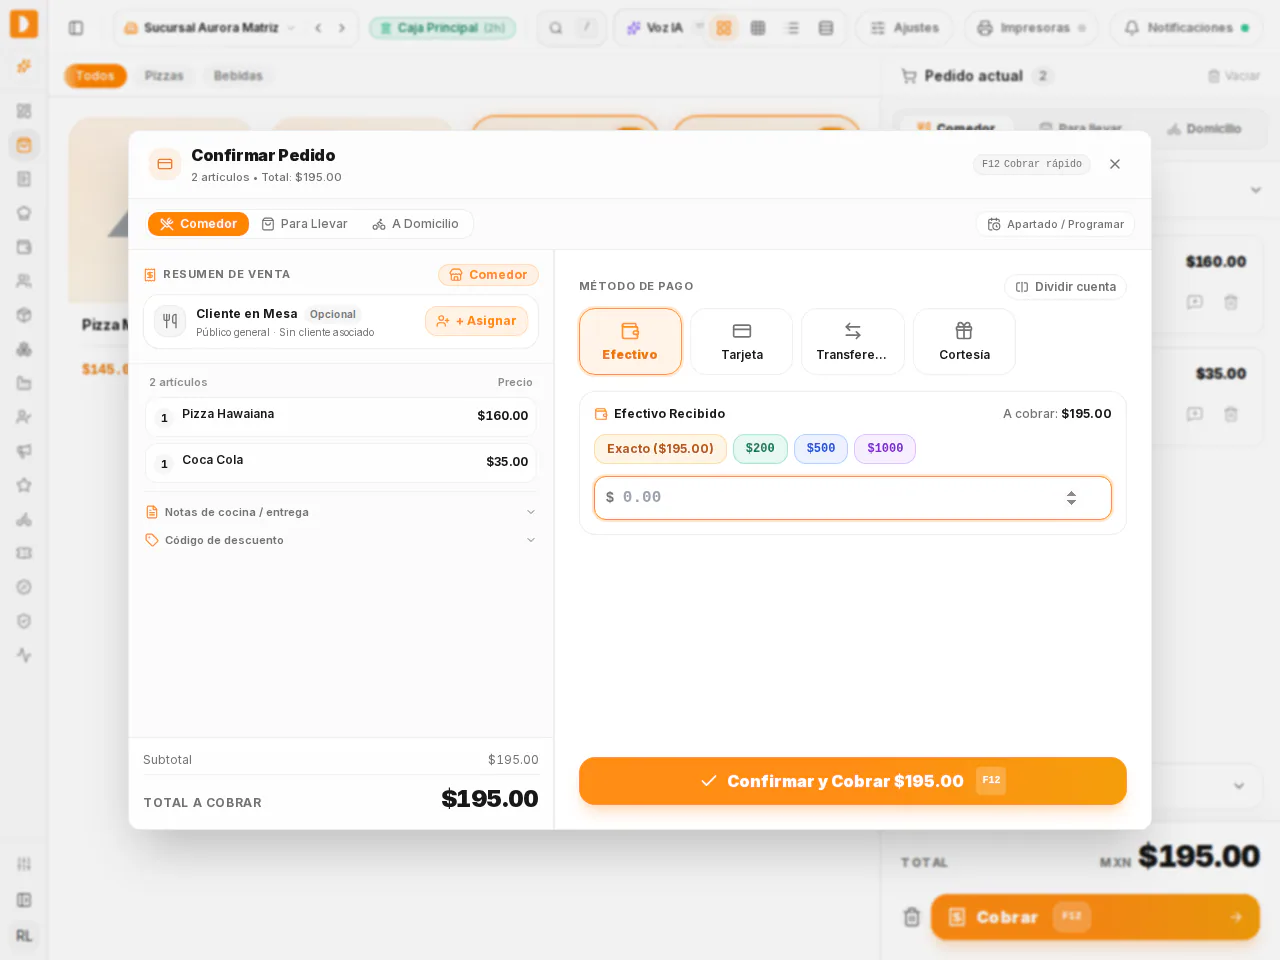Select Efectivo as the payment method
1280x960 pixels.
[x=630, y=342]
